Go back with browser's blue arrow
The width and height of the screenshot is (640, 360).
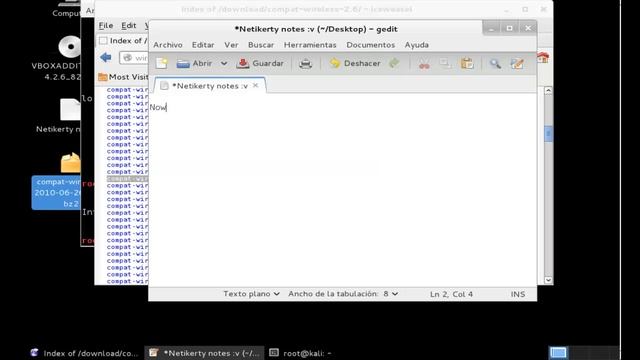[x=106, y=58]
